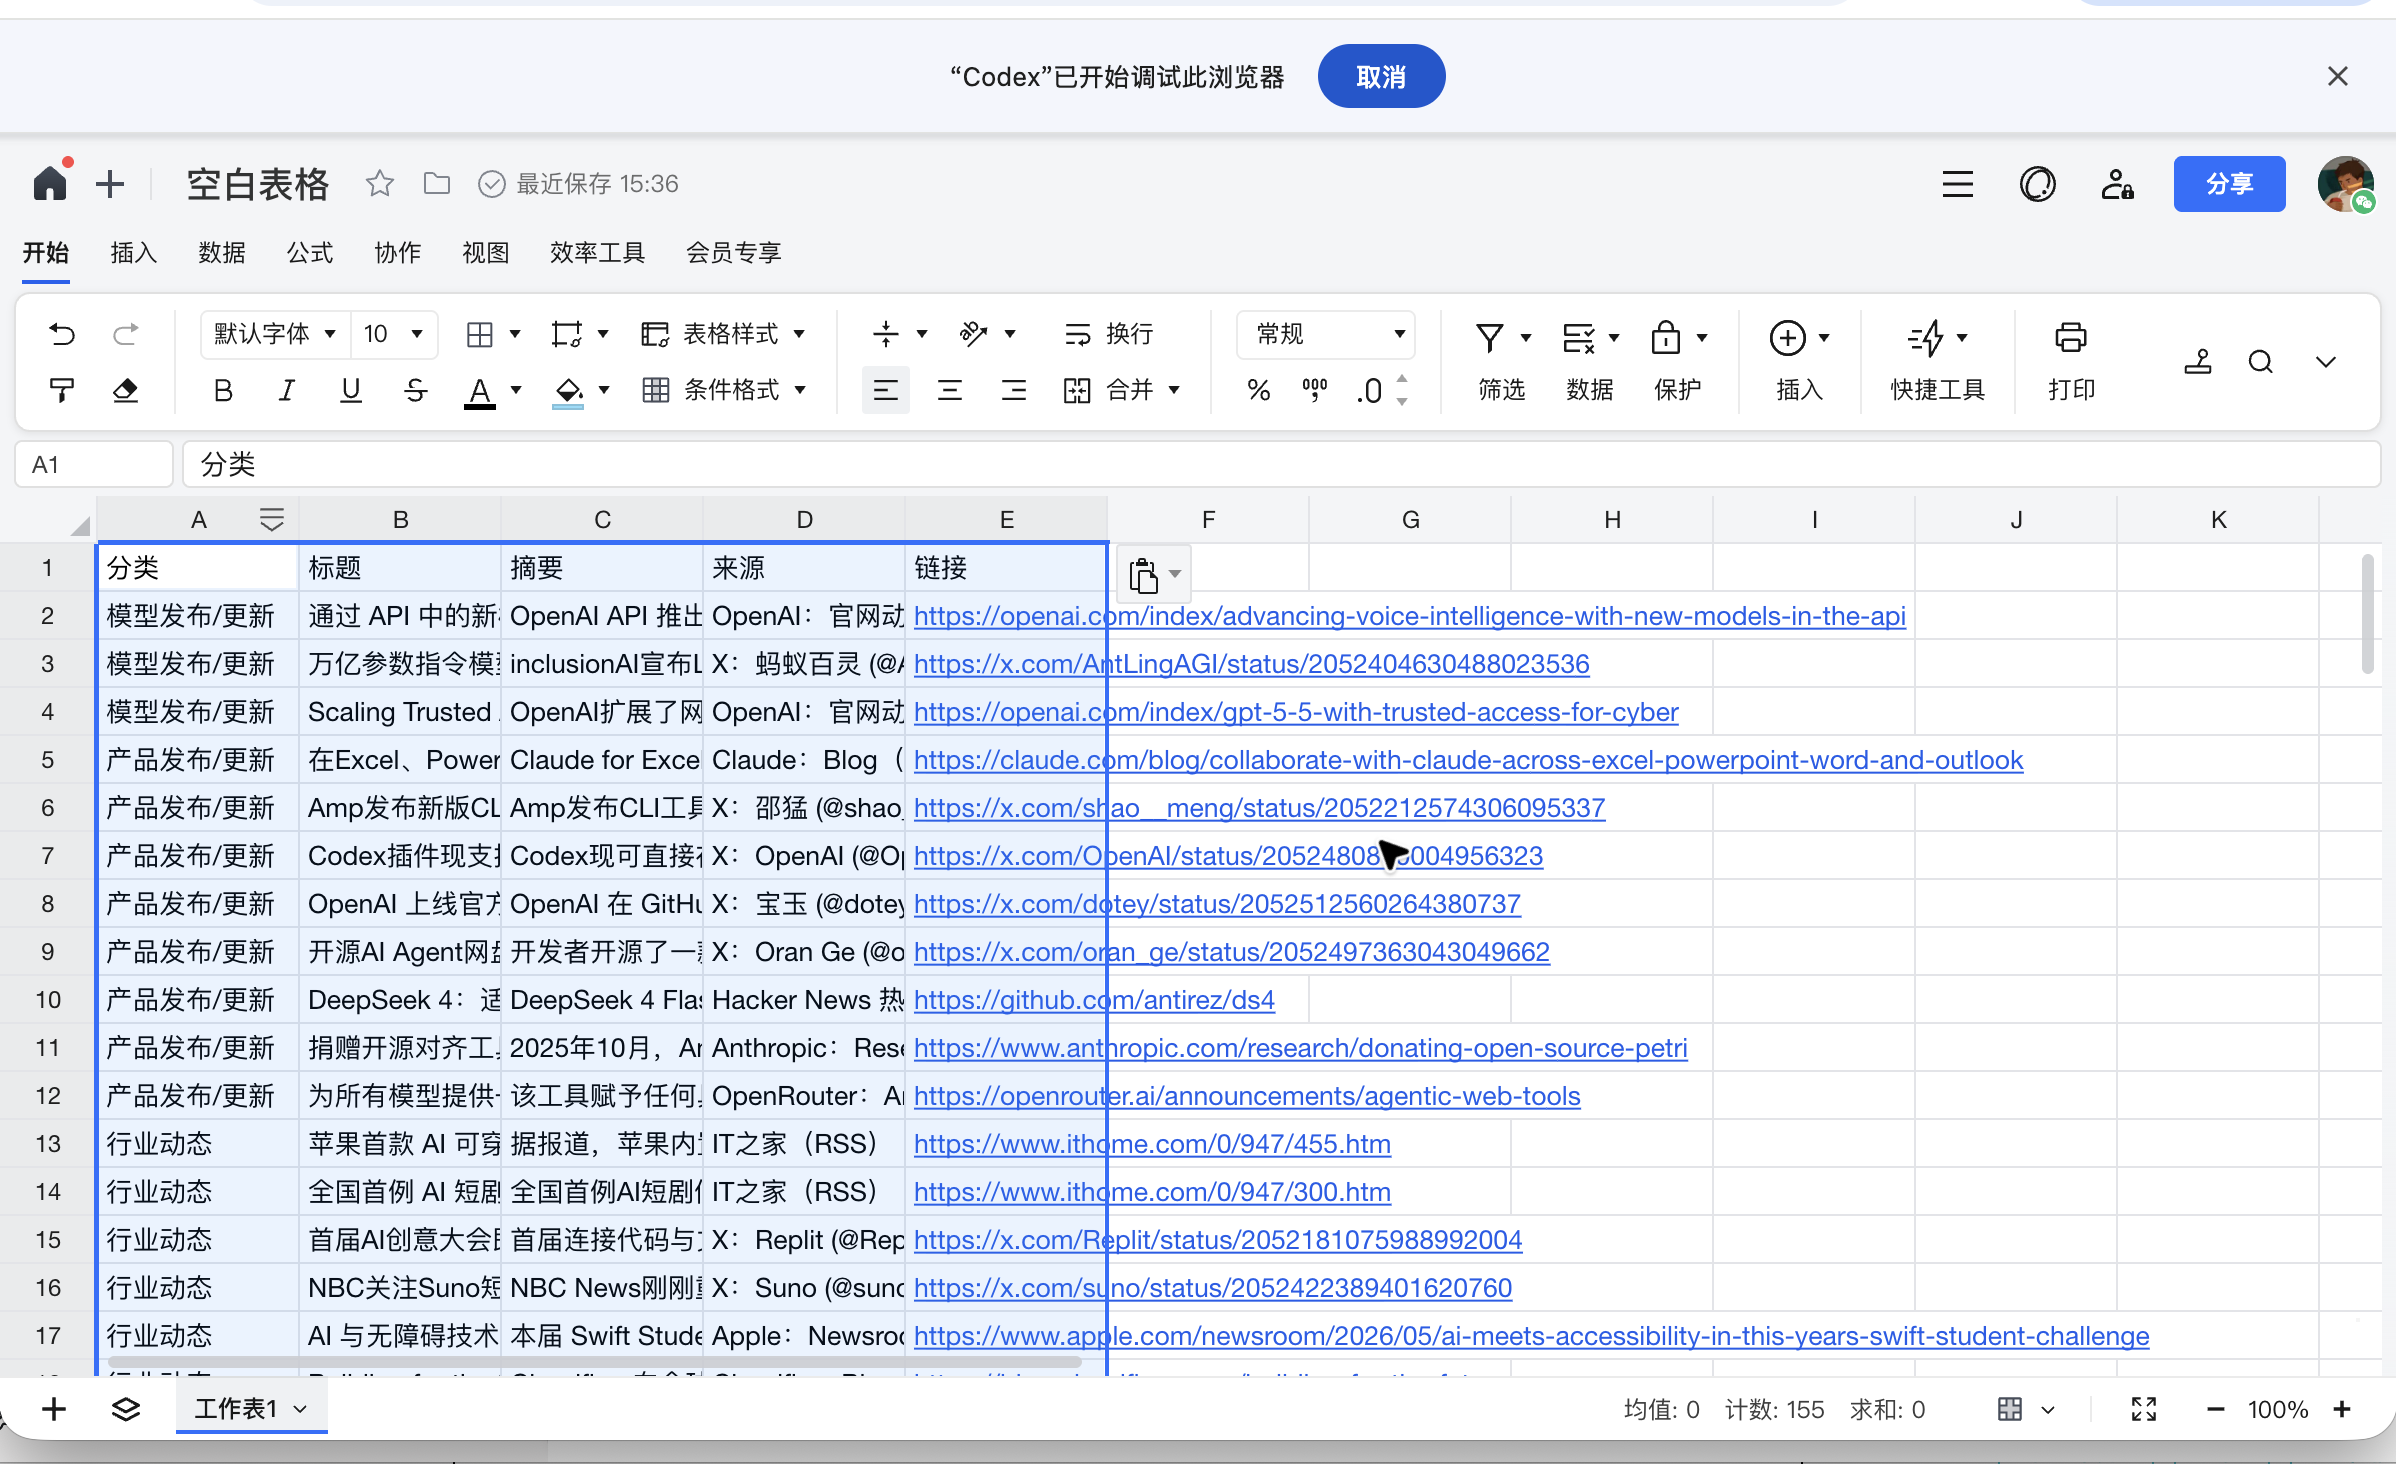The height and width of the screenshot is (1464, 2396).
Task: Click the borders grid icon
Action: (x=480, y=334)
